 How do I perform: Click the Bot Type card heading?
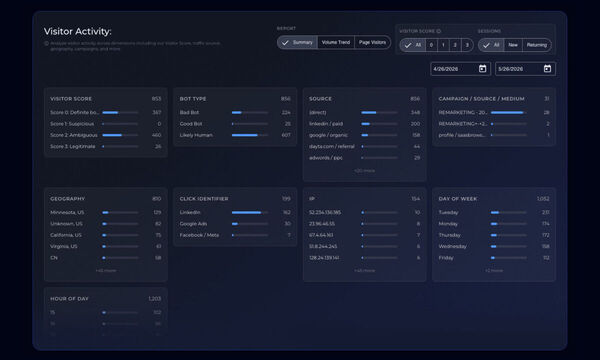[193, 99]
